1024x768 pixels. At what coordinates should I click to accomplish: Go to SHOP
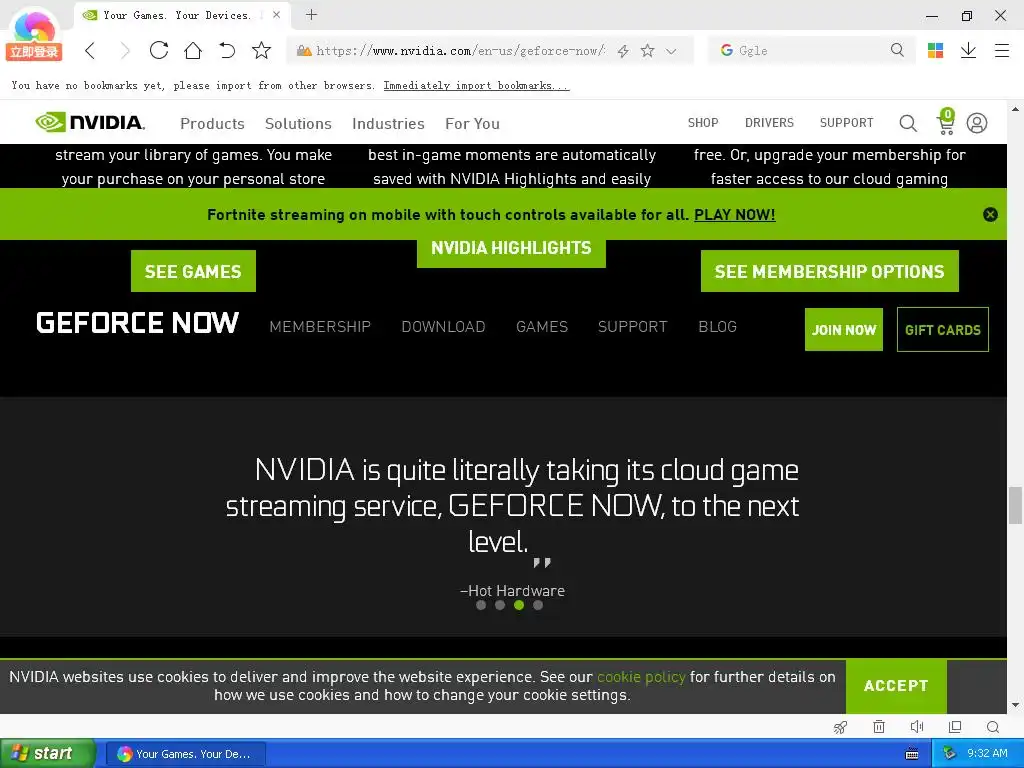click(x=703, y=123)
